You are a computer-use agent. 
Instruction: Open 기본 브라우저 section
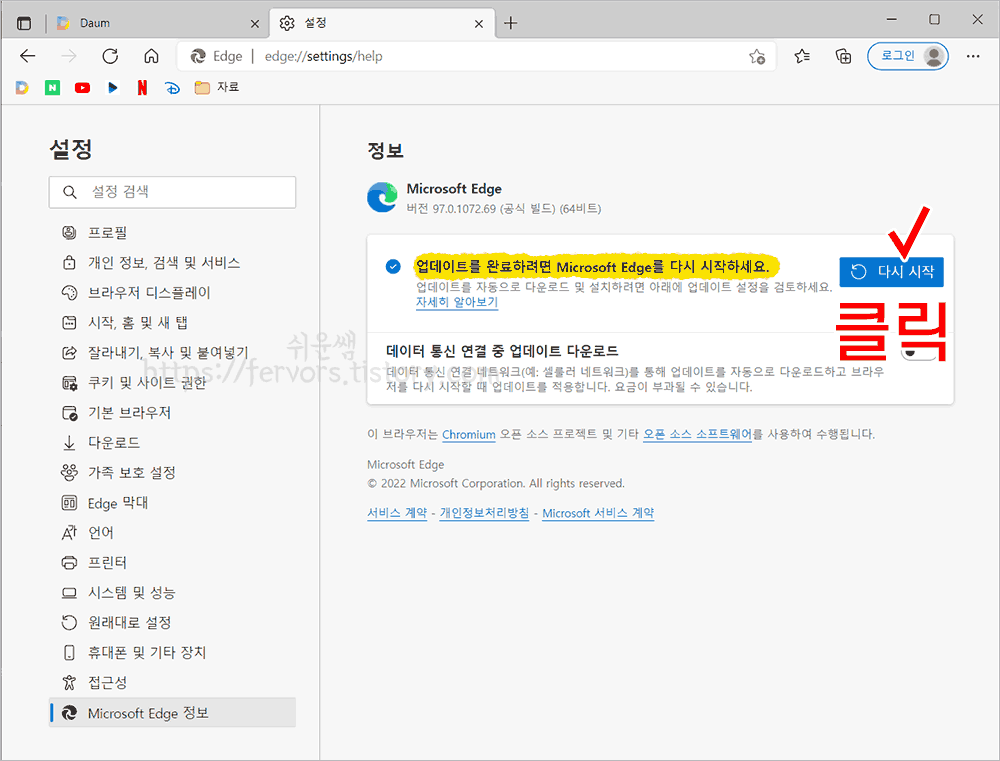[172, 413]
